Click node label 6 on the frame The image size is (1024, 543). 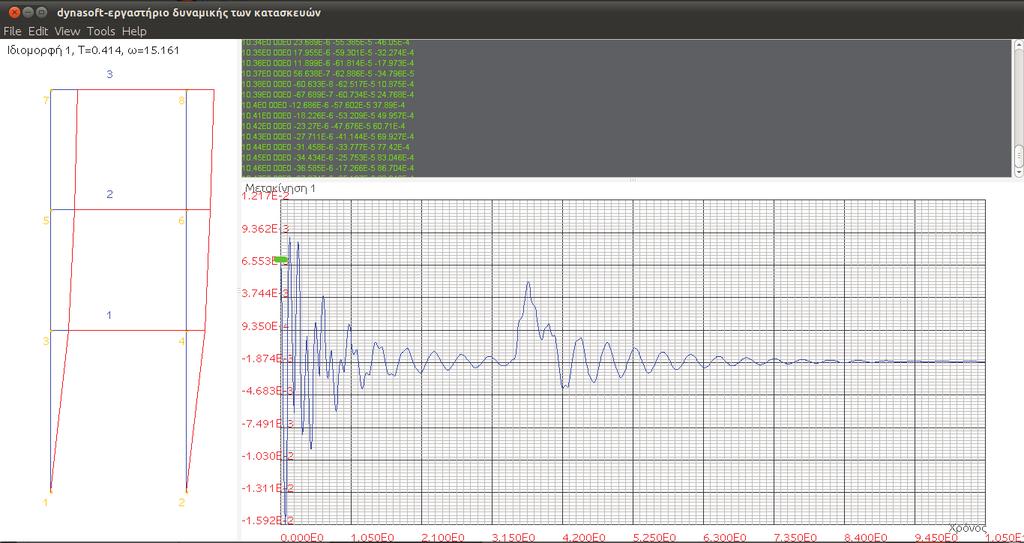[182, 221]
